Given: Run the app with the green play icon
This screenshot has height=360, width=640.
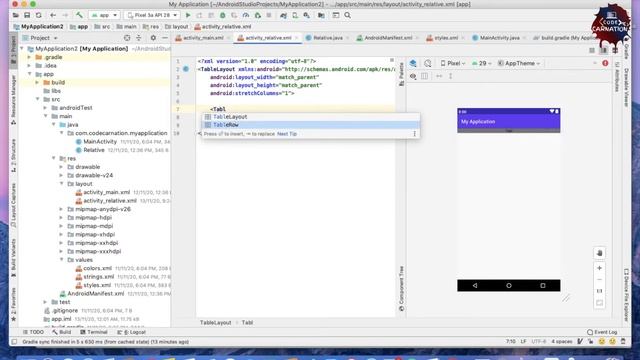Looking at the screenshot, I should 188,15.
